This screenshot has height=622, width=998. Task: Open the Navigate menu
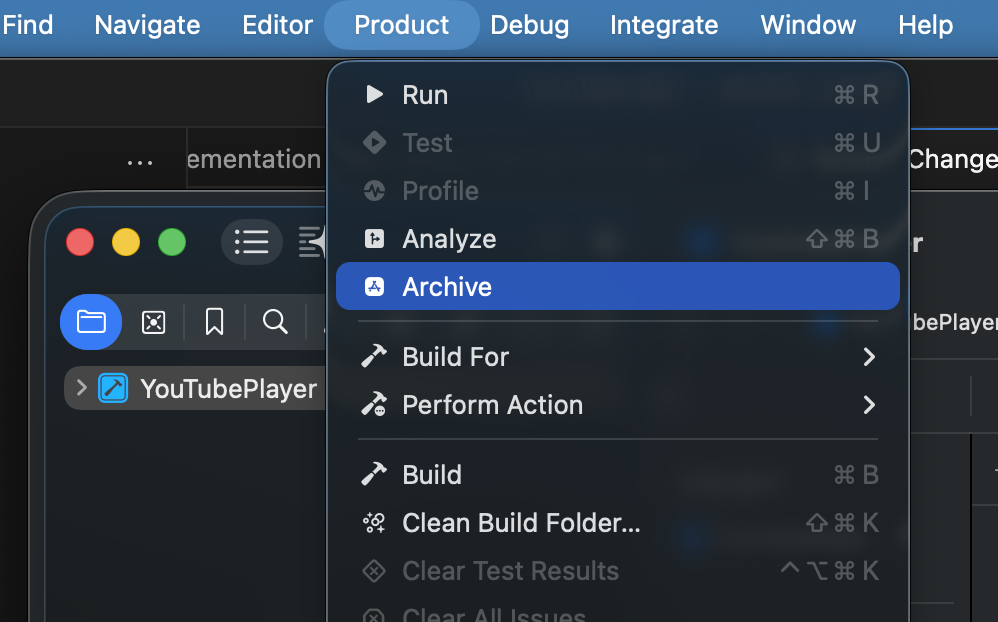[147, 25]
